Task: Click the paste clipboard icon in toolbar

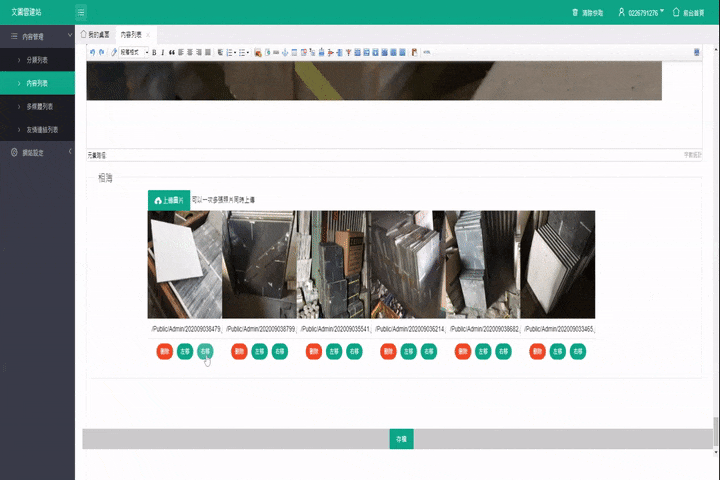Action: coord(414,52)
